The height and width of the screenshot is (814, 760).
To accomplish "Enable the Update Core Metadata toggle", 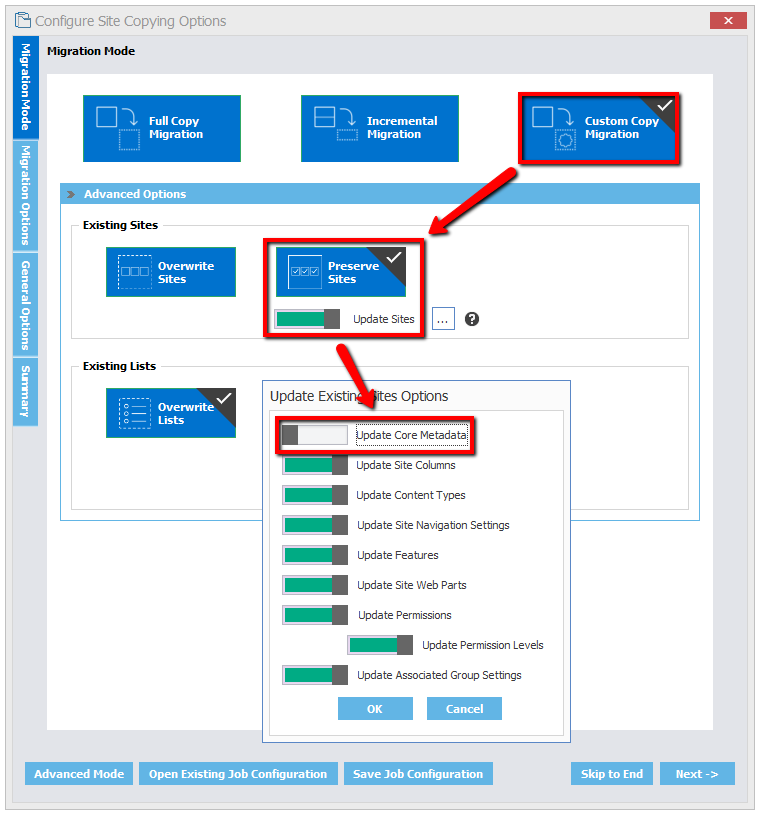I will tap(314, 435).
